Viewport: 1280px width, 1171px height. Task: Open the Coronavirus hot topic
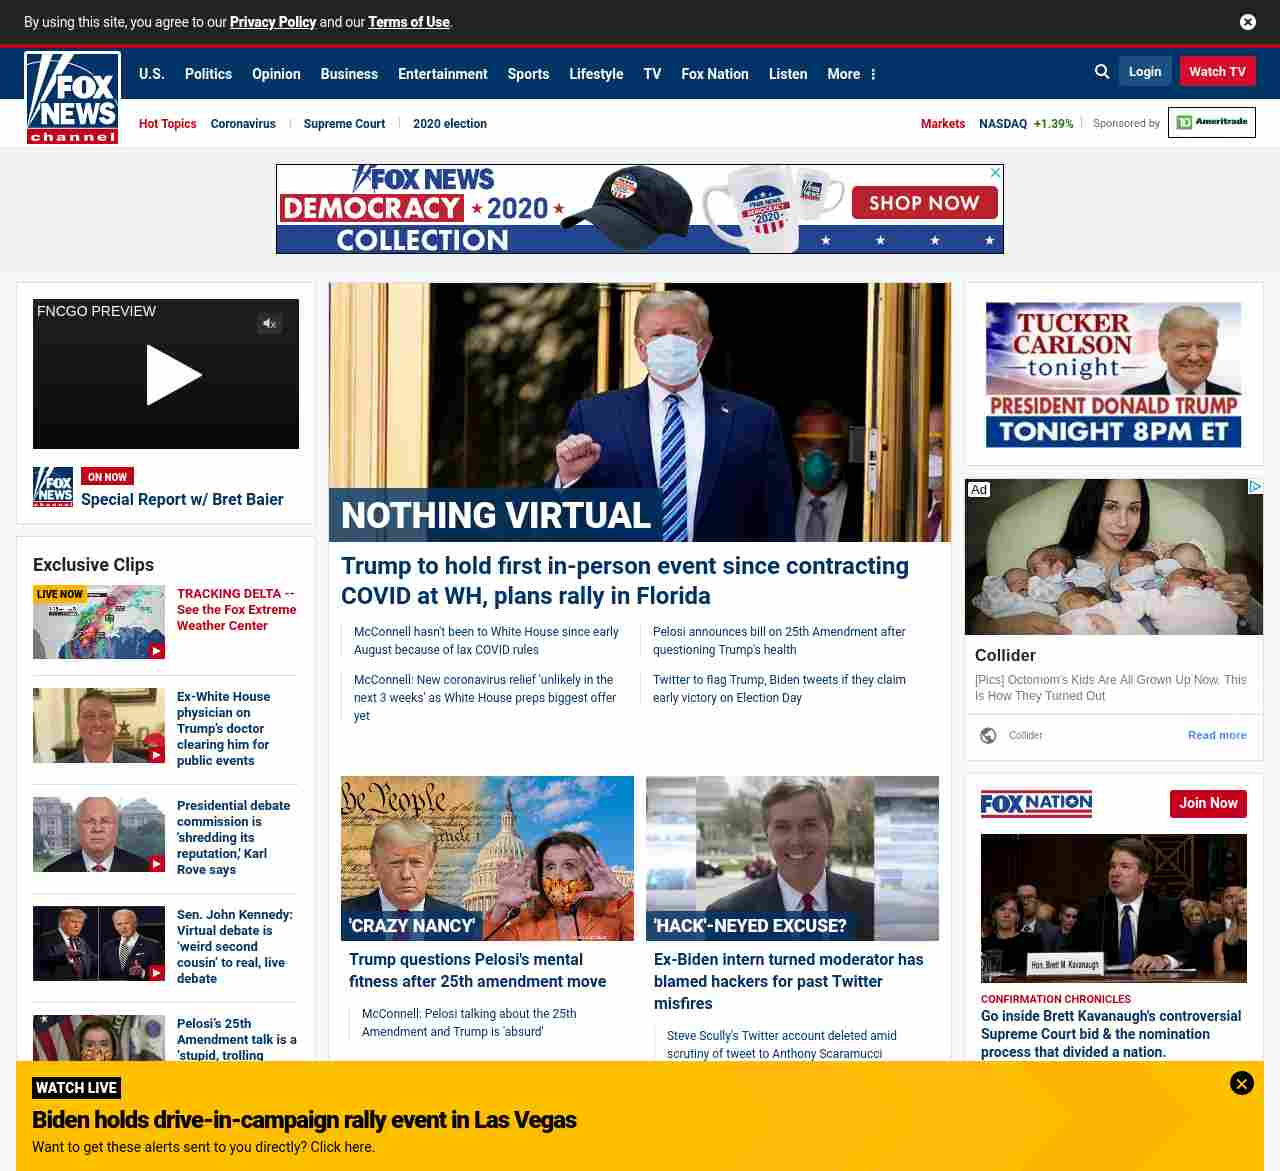(243, 124)
